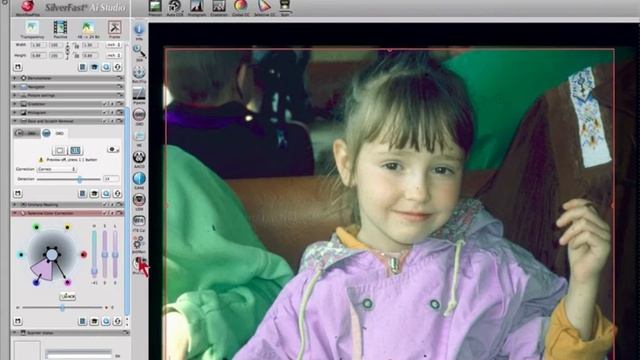Click the L luminance vertical slider handle
Viewport: 640px width, 360px height.
point(115,255)
